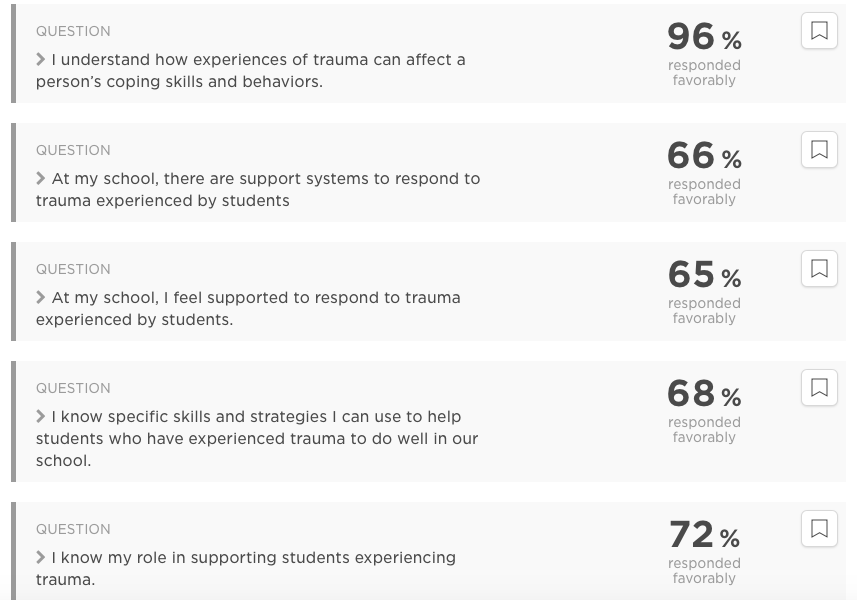Select the 68% responded favorably score
The width and height of the screenshot is (857, 600).
tap(704, 410)
